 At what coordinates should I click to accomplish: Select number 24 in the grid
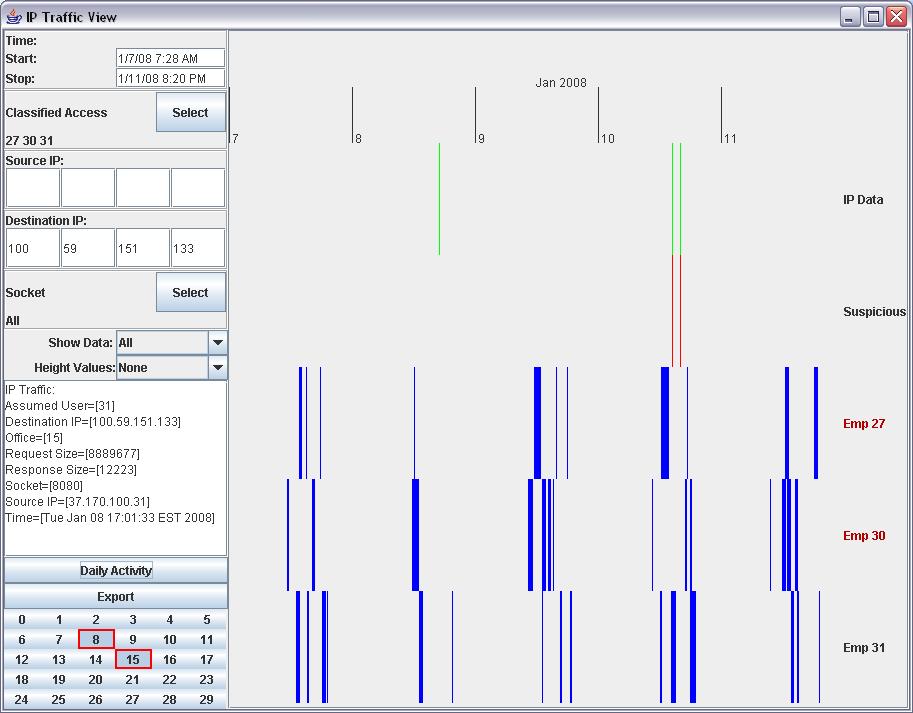click(x=22, y=699)
